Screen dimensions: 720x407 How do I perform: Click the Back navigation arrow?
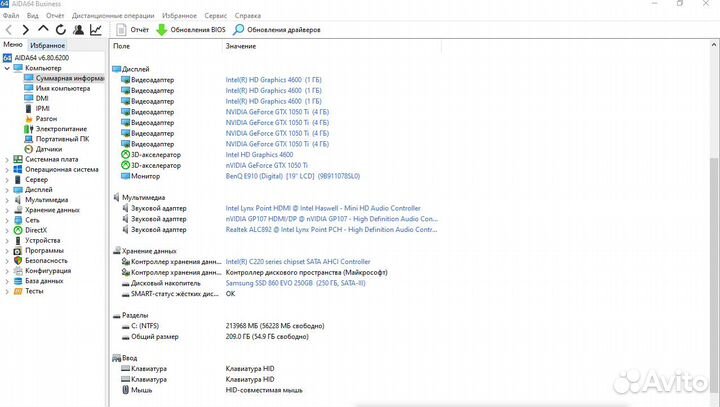[10, 30]
